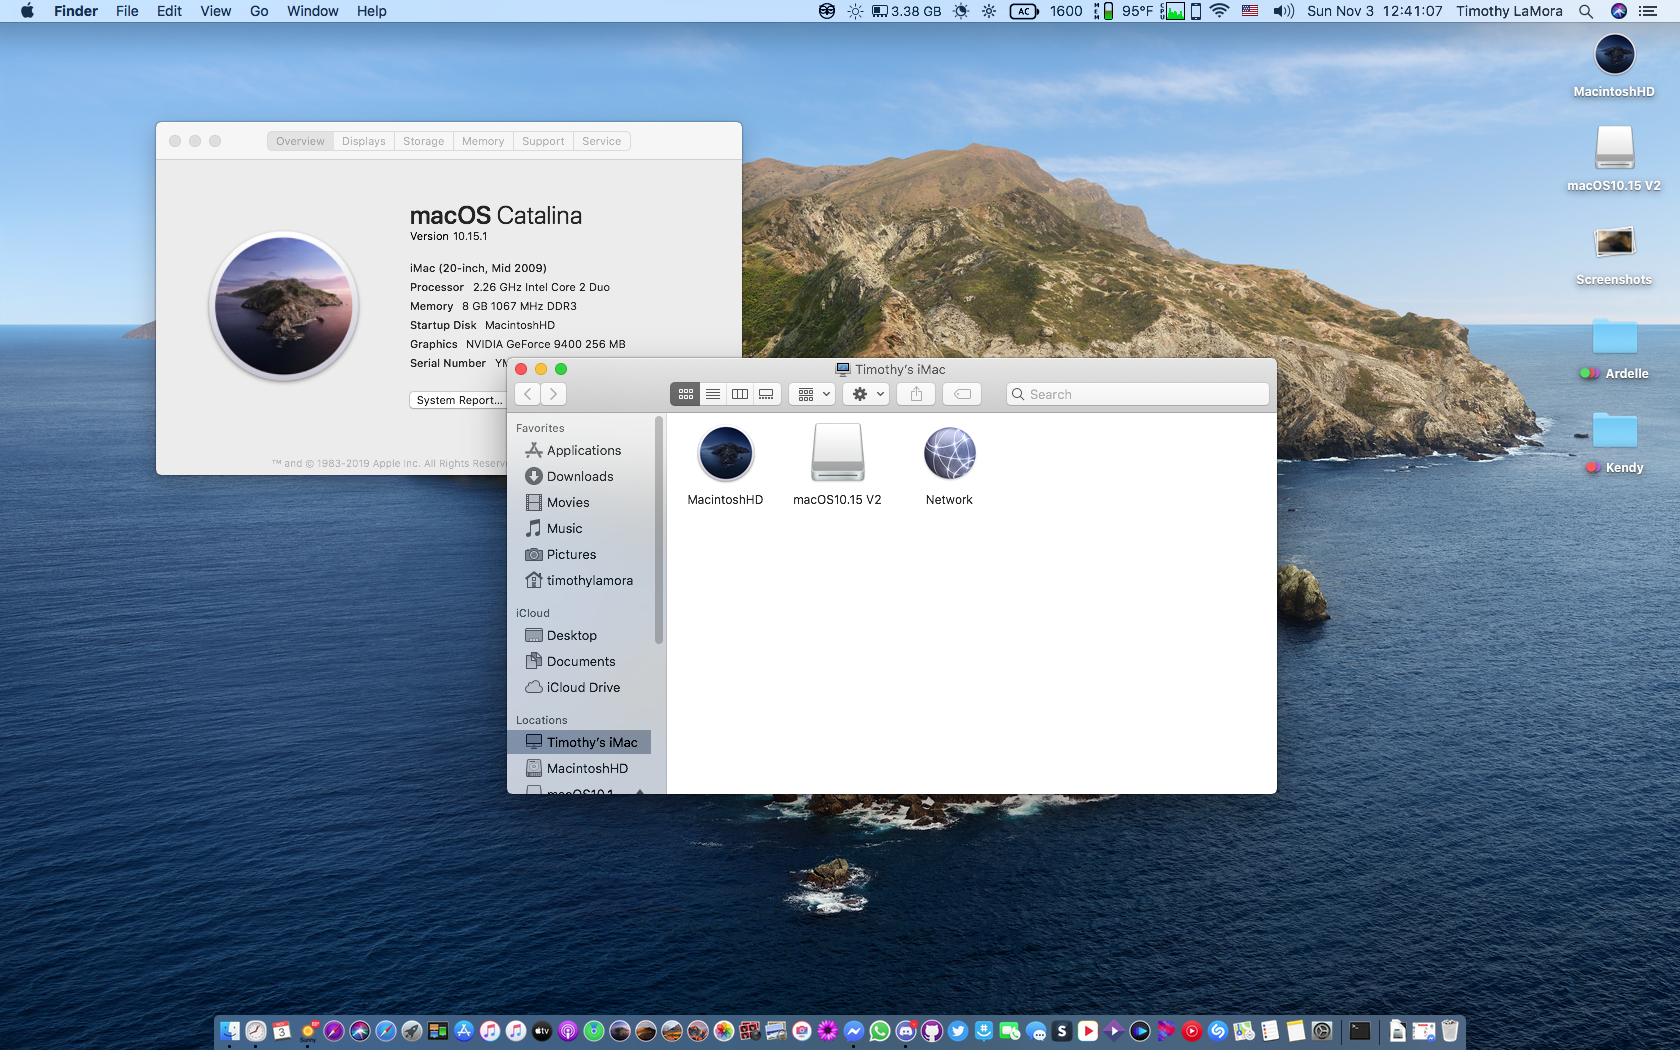1680x1050 pixels.
Task: Open the Network icon in Finder
Action: pos(949,455)
